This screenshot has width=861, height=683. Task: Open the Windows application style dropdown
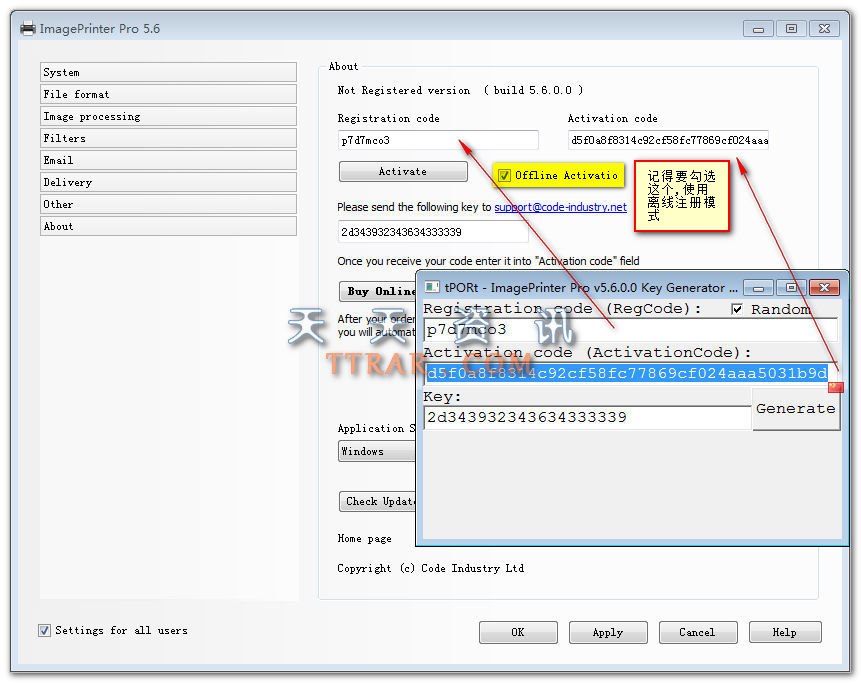point(377,451)
